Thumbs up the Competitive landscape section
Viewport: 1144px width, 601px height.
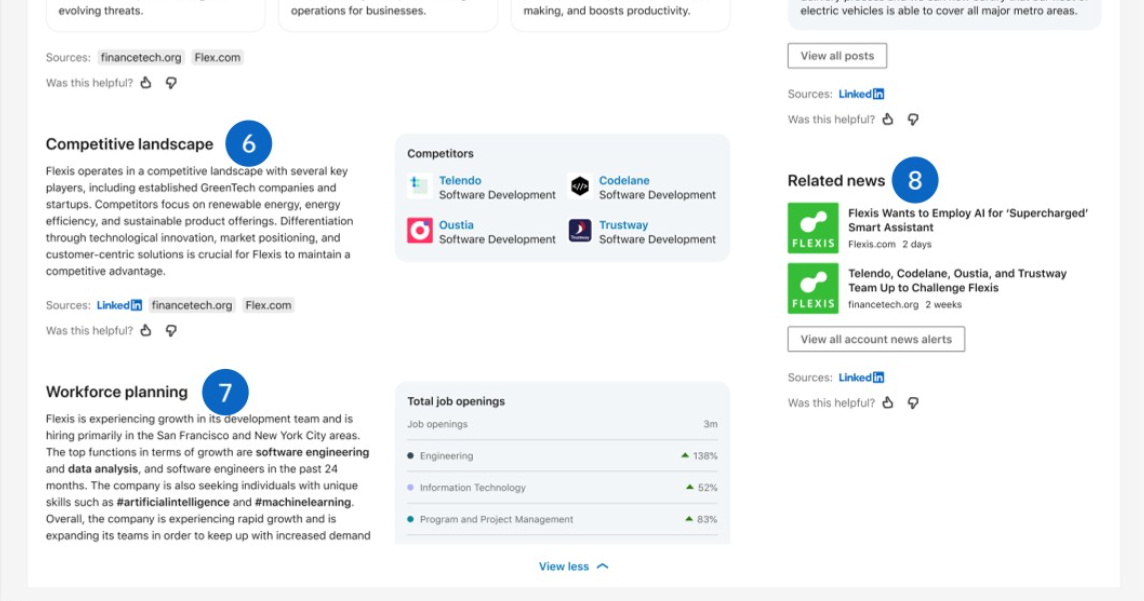146,330
